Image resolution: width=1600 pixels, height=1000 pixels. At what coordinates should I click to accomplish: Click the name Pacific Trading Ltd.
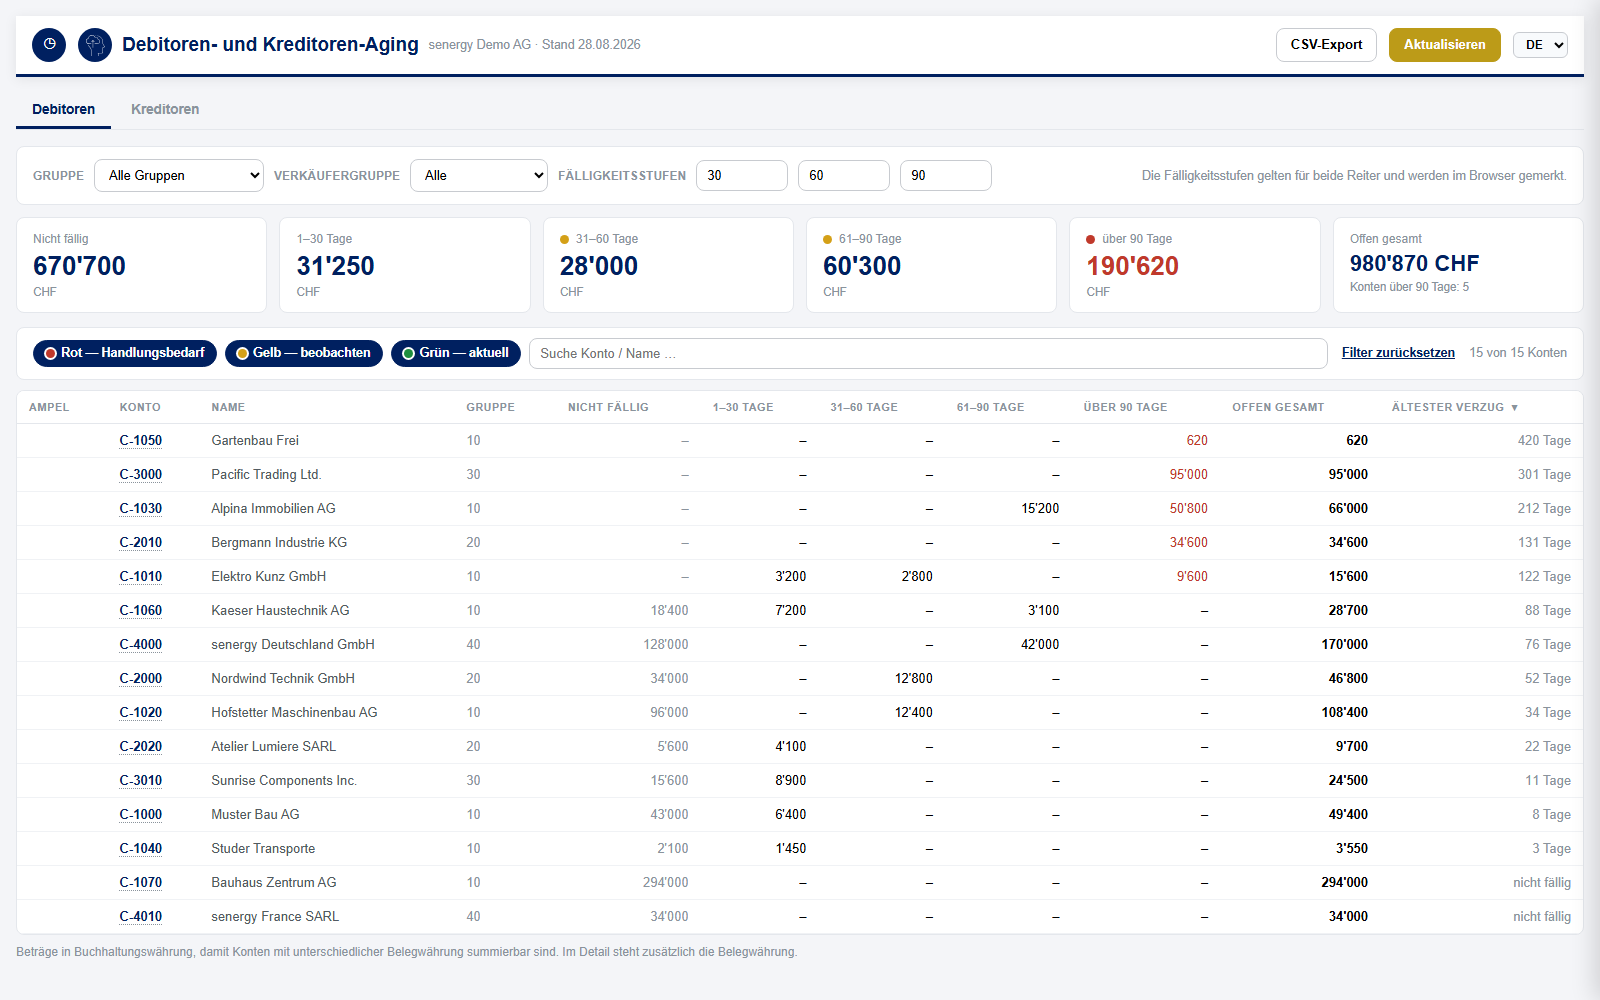[267, 475]
